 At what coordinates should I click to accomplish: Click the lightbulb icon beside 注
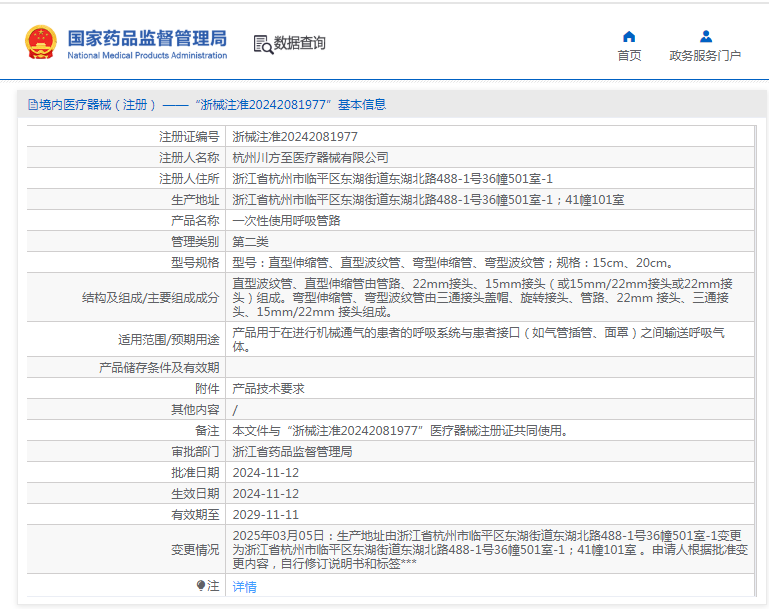pos(200,585)
